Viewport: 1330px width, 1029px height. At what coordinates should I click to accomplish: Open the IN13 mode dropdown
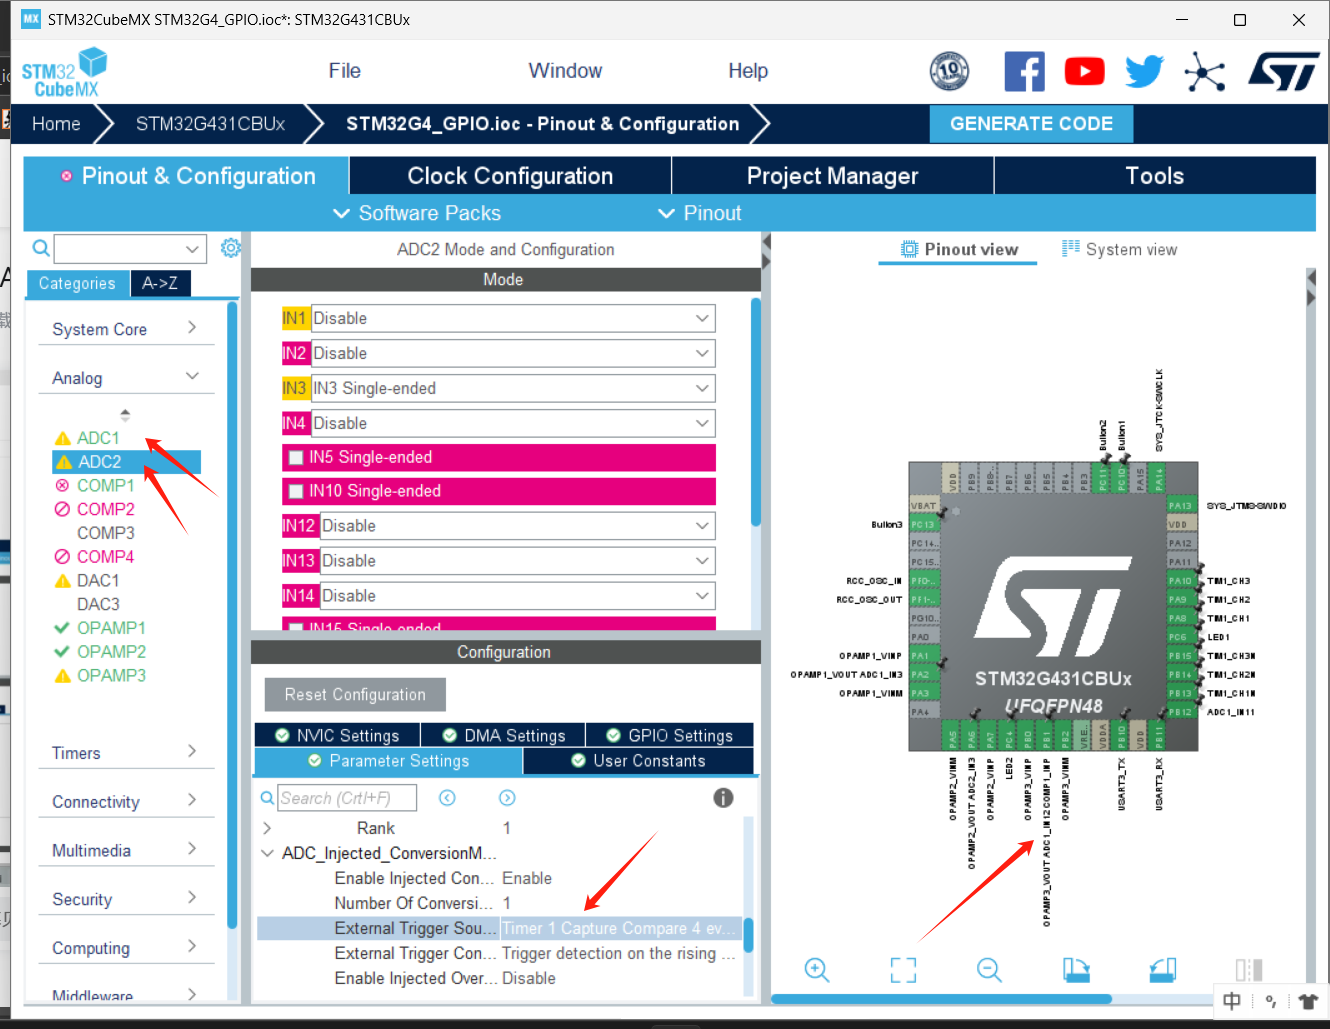[517, 561]
